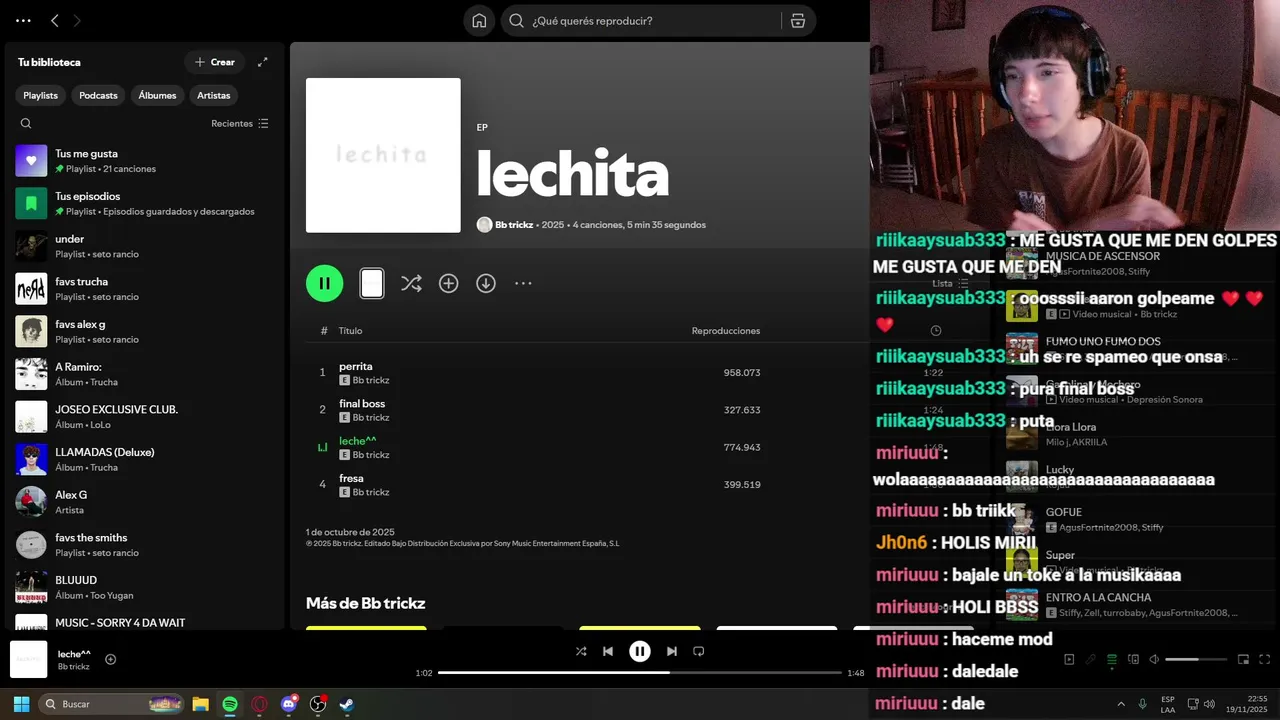The image size is (1280, 720).
Task: Adjust the Spotify volume slider
Action: 1196,660
